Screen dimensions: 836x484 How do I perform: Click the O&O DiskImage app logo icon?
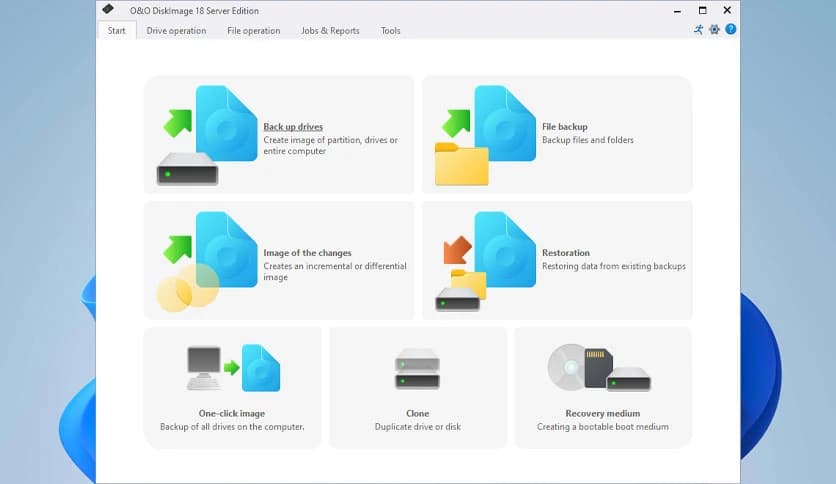pos(108,9)
